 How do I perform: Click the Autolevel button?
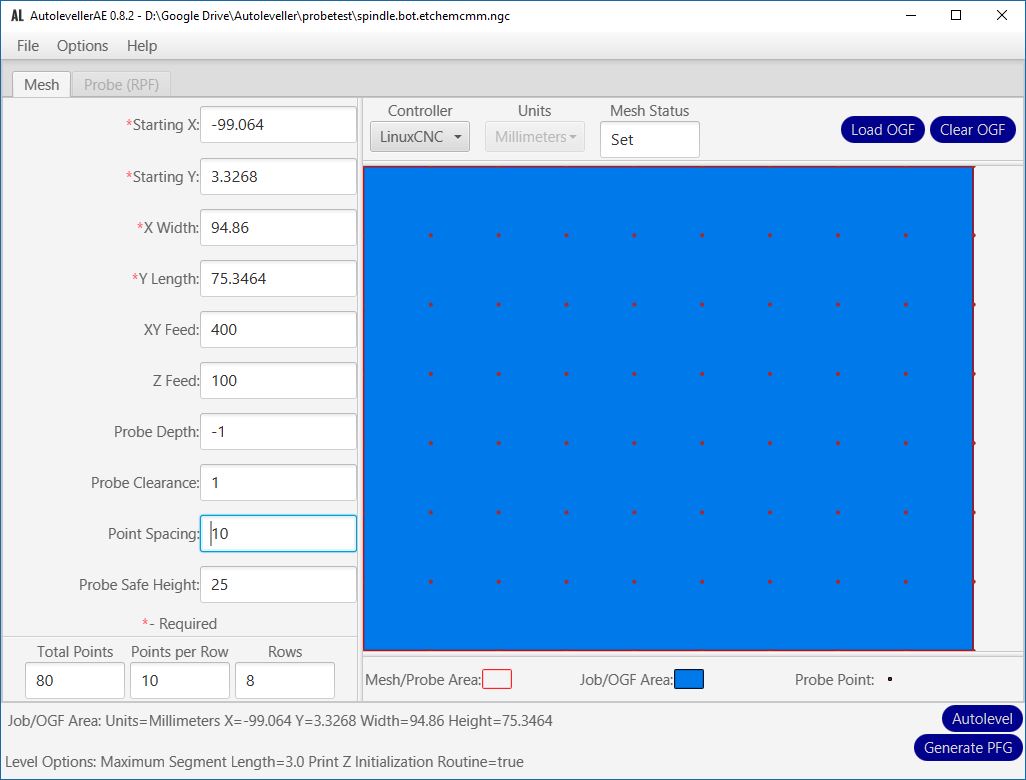pyautogui.click(x=982, y=719)
